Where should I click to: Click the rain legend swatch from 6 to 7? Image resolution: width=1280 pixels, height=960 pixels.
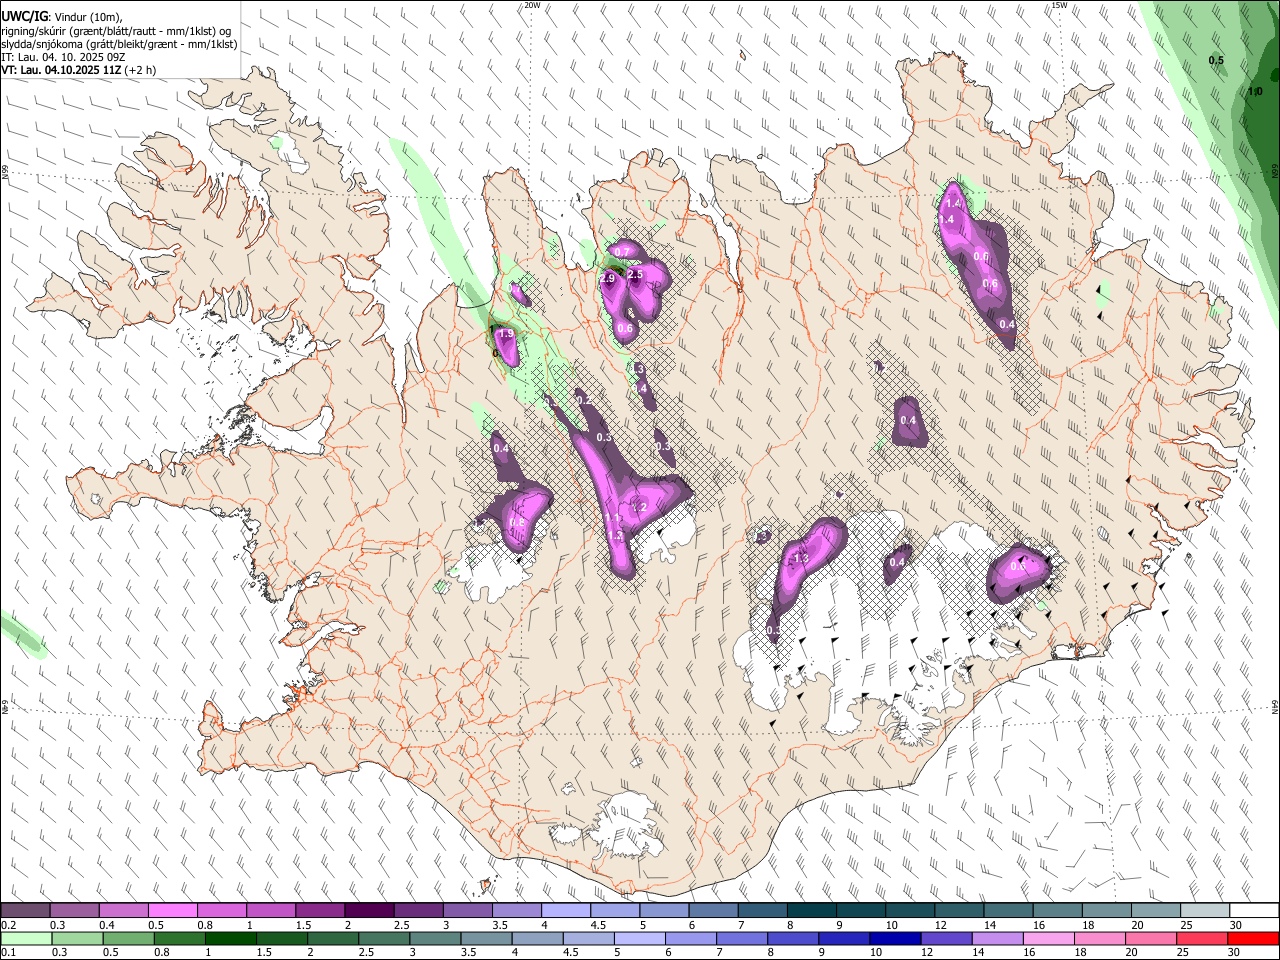click(691, 938)
